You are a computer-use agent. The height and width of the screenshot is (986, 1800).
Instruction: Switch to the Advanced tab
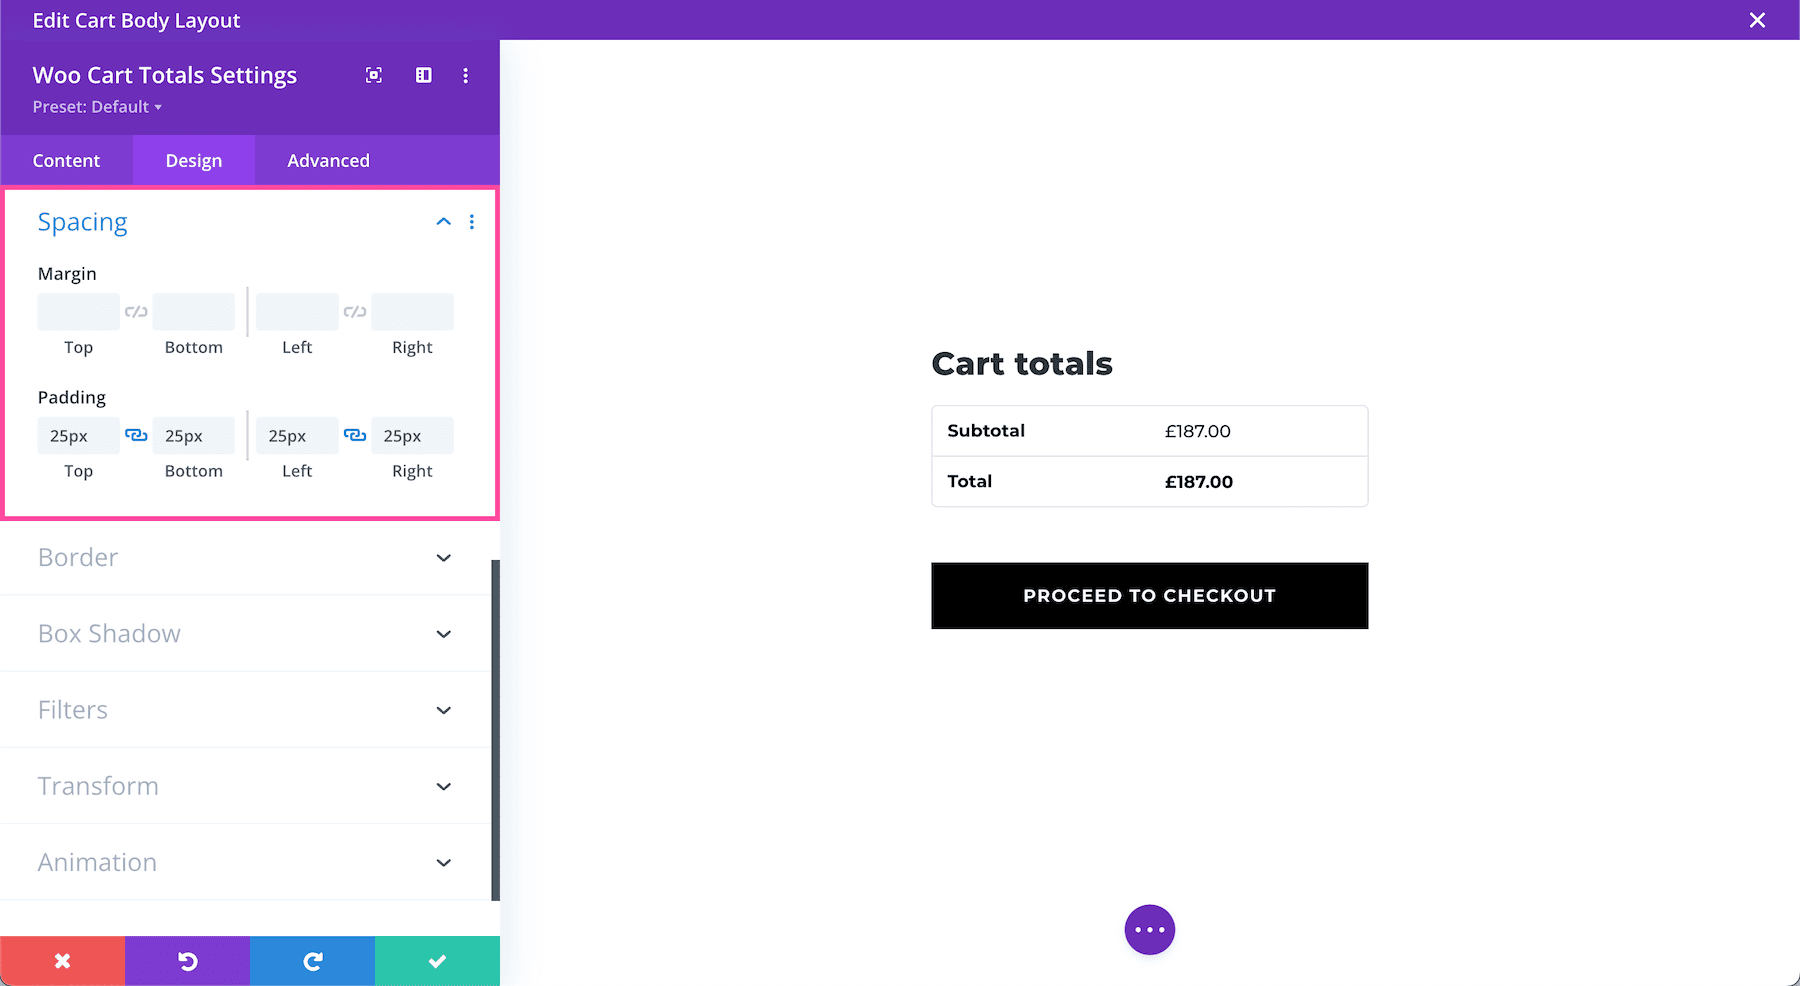pyautogui.click(x=328, y=161)
